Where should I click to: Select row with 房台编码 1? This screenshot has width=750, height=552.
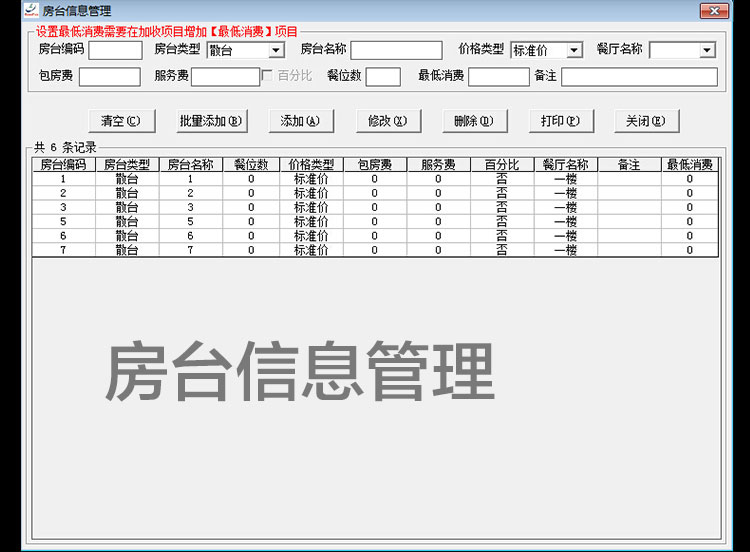pos(375,179)
